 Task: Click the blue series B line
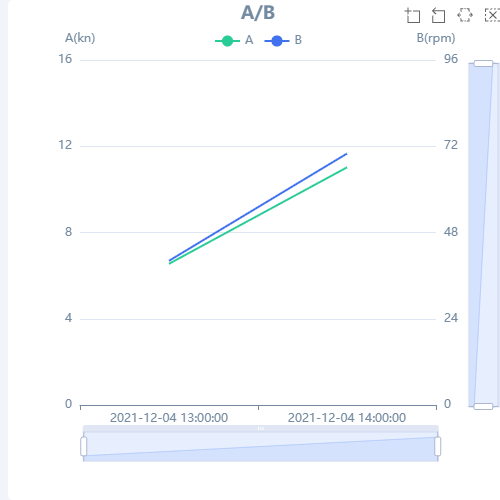258,207
